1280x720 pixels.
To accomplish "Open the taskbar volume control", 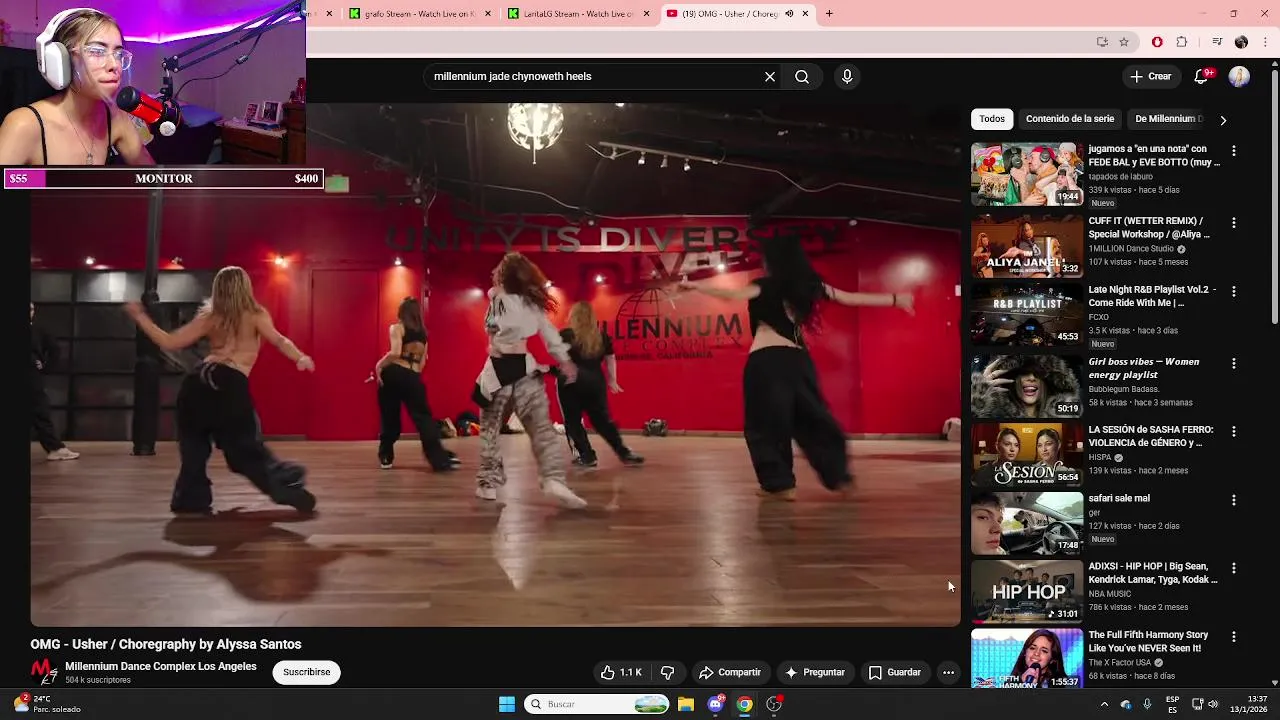I will pyautogui.click(x=1213, y=704).
